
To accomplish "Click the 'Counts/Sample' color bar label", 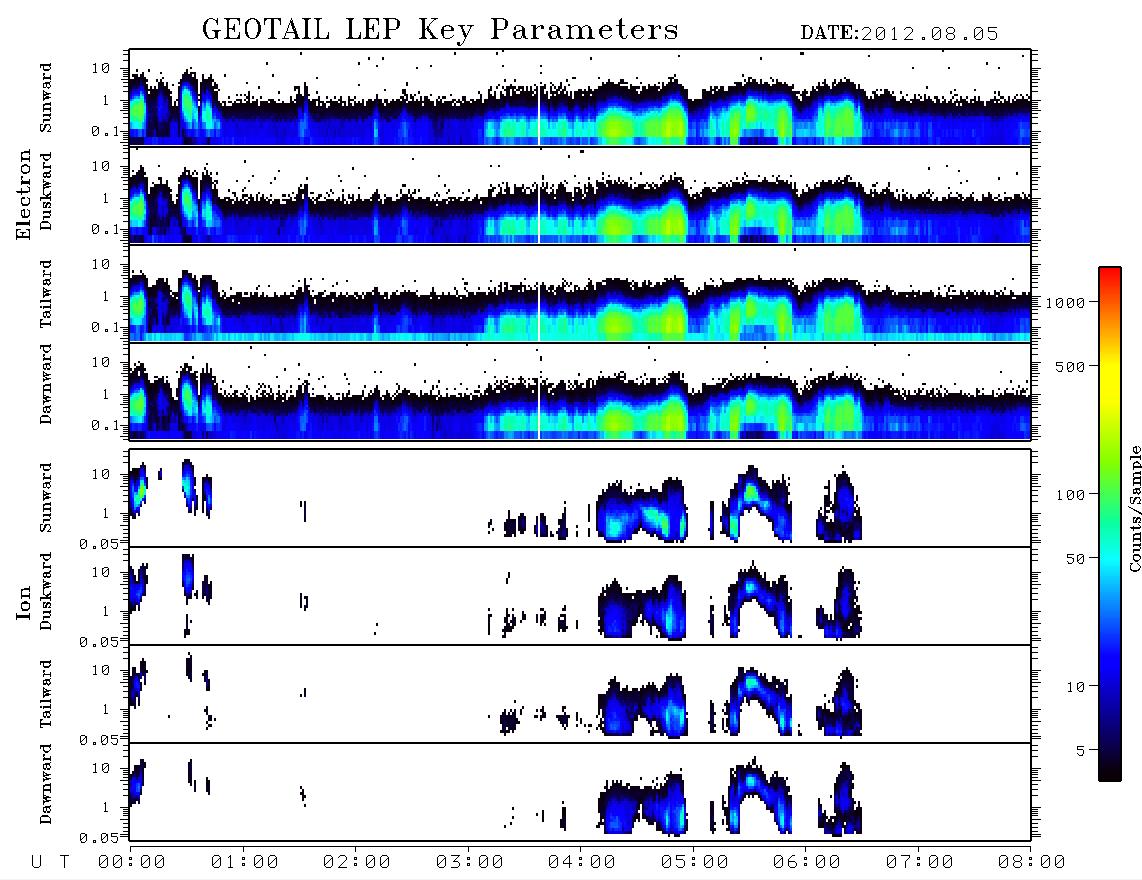I will tap(1134, 508).
